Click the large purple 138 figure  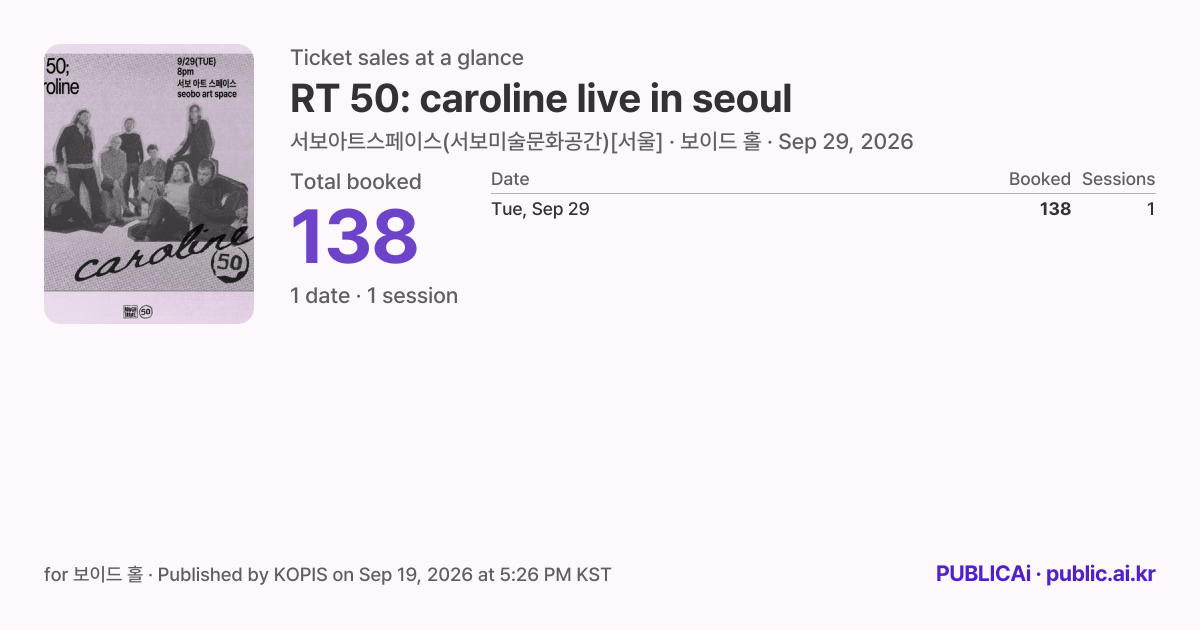pyautogui.click(x=354, y=237)
